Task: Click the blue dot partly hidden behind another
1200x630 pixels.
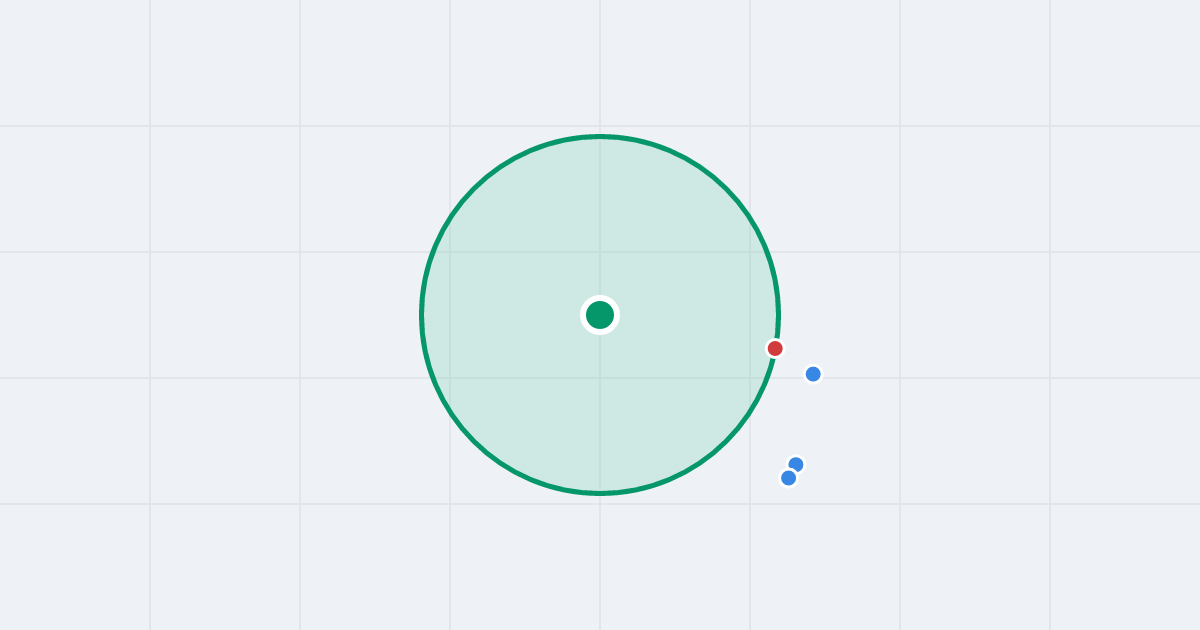Action: (x=797, y=463)
